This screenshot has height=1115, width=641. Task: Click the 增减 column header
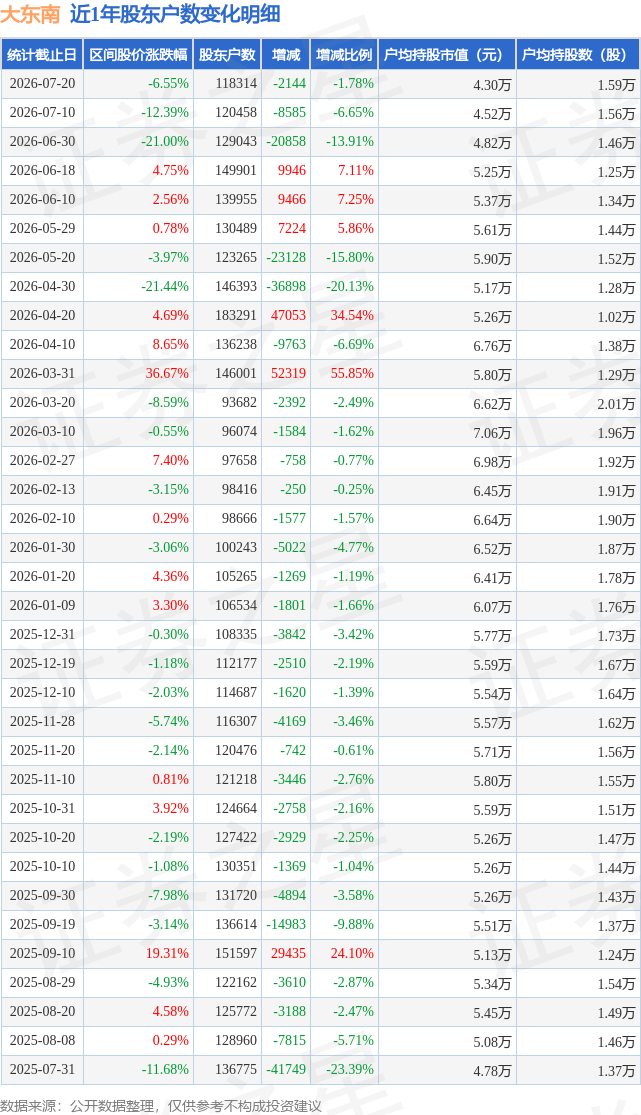coord(285,55)
